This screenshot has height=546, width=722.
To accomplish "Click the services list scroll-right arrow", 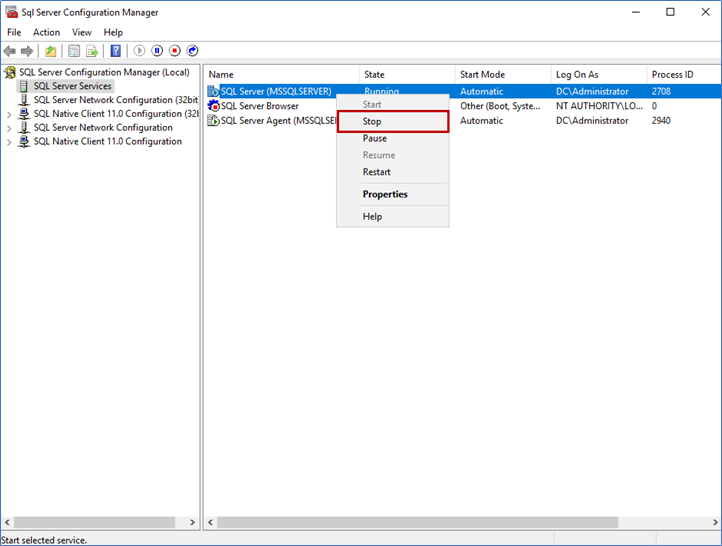I will [715, 522].
